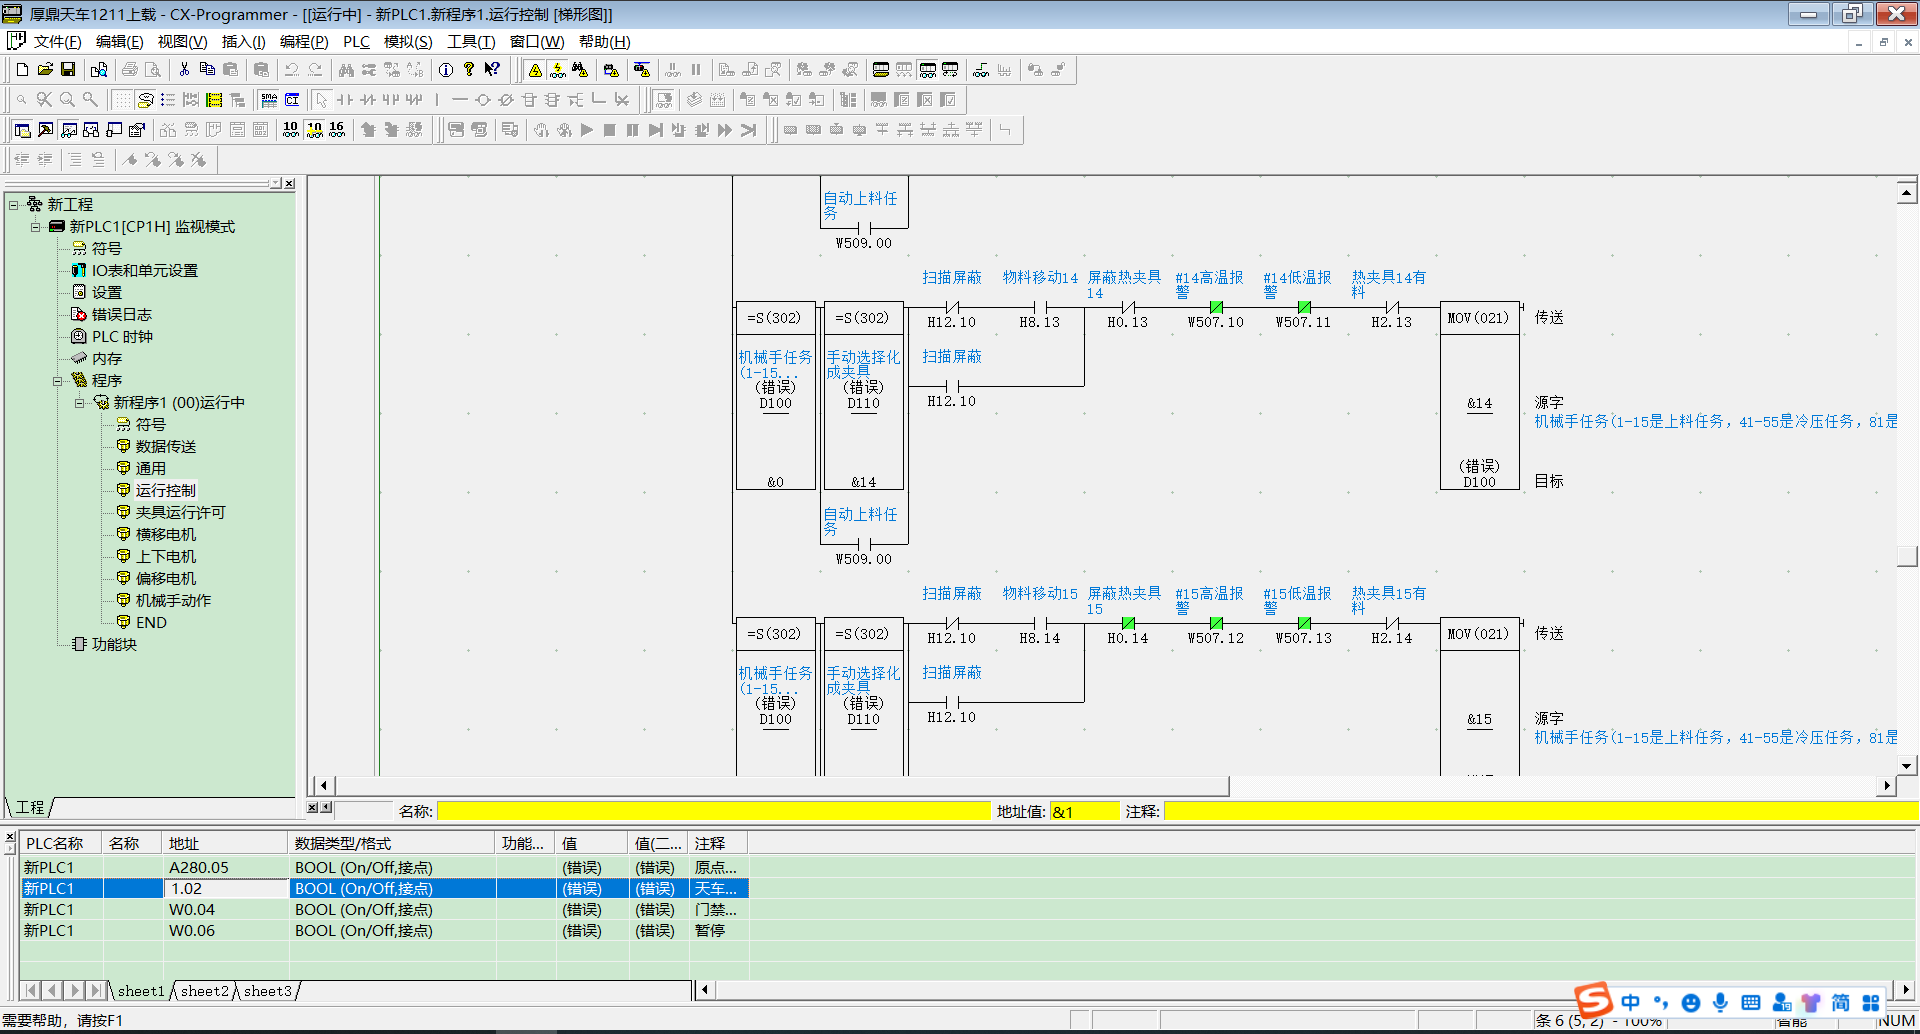Open the PLC menu
The image size is (1920, 1034).
pyautogui.click(x=356, y=42)
